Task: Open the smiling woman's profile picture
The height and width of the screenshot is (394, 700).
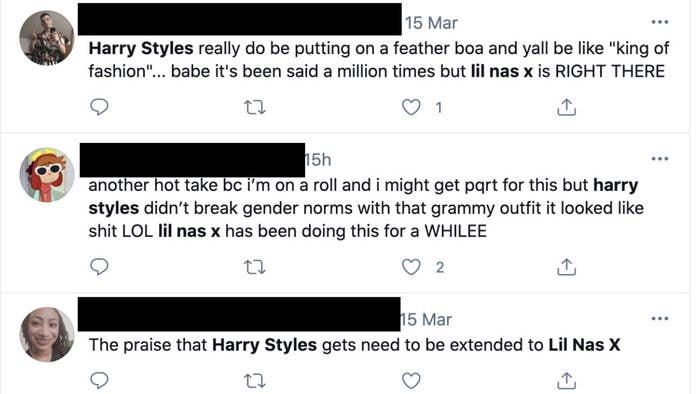Action: (x=47, y=334)
